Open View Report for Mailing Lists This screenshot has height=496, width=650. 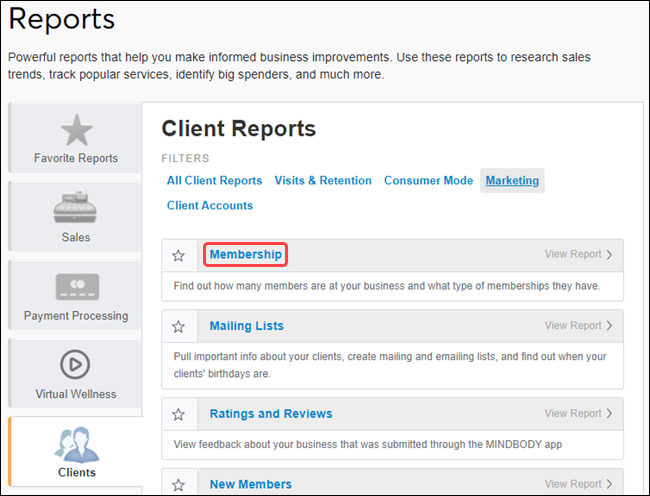click(x=578, y=326)
